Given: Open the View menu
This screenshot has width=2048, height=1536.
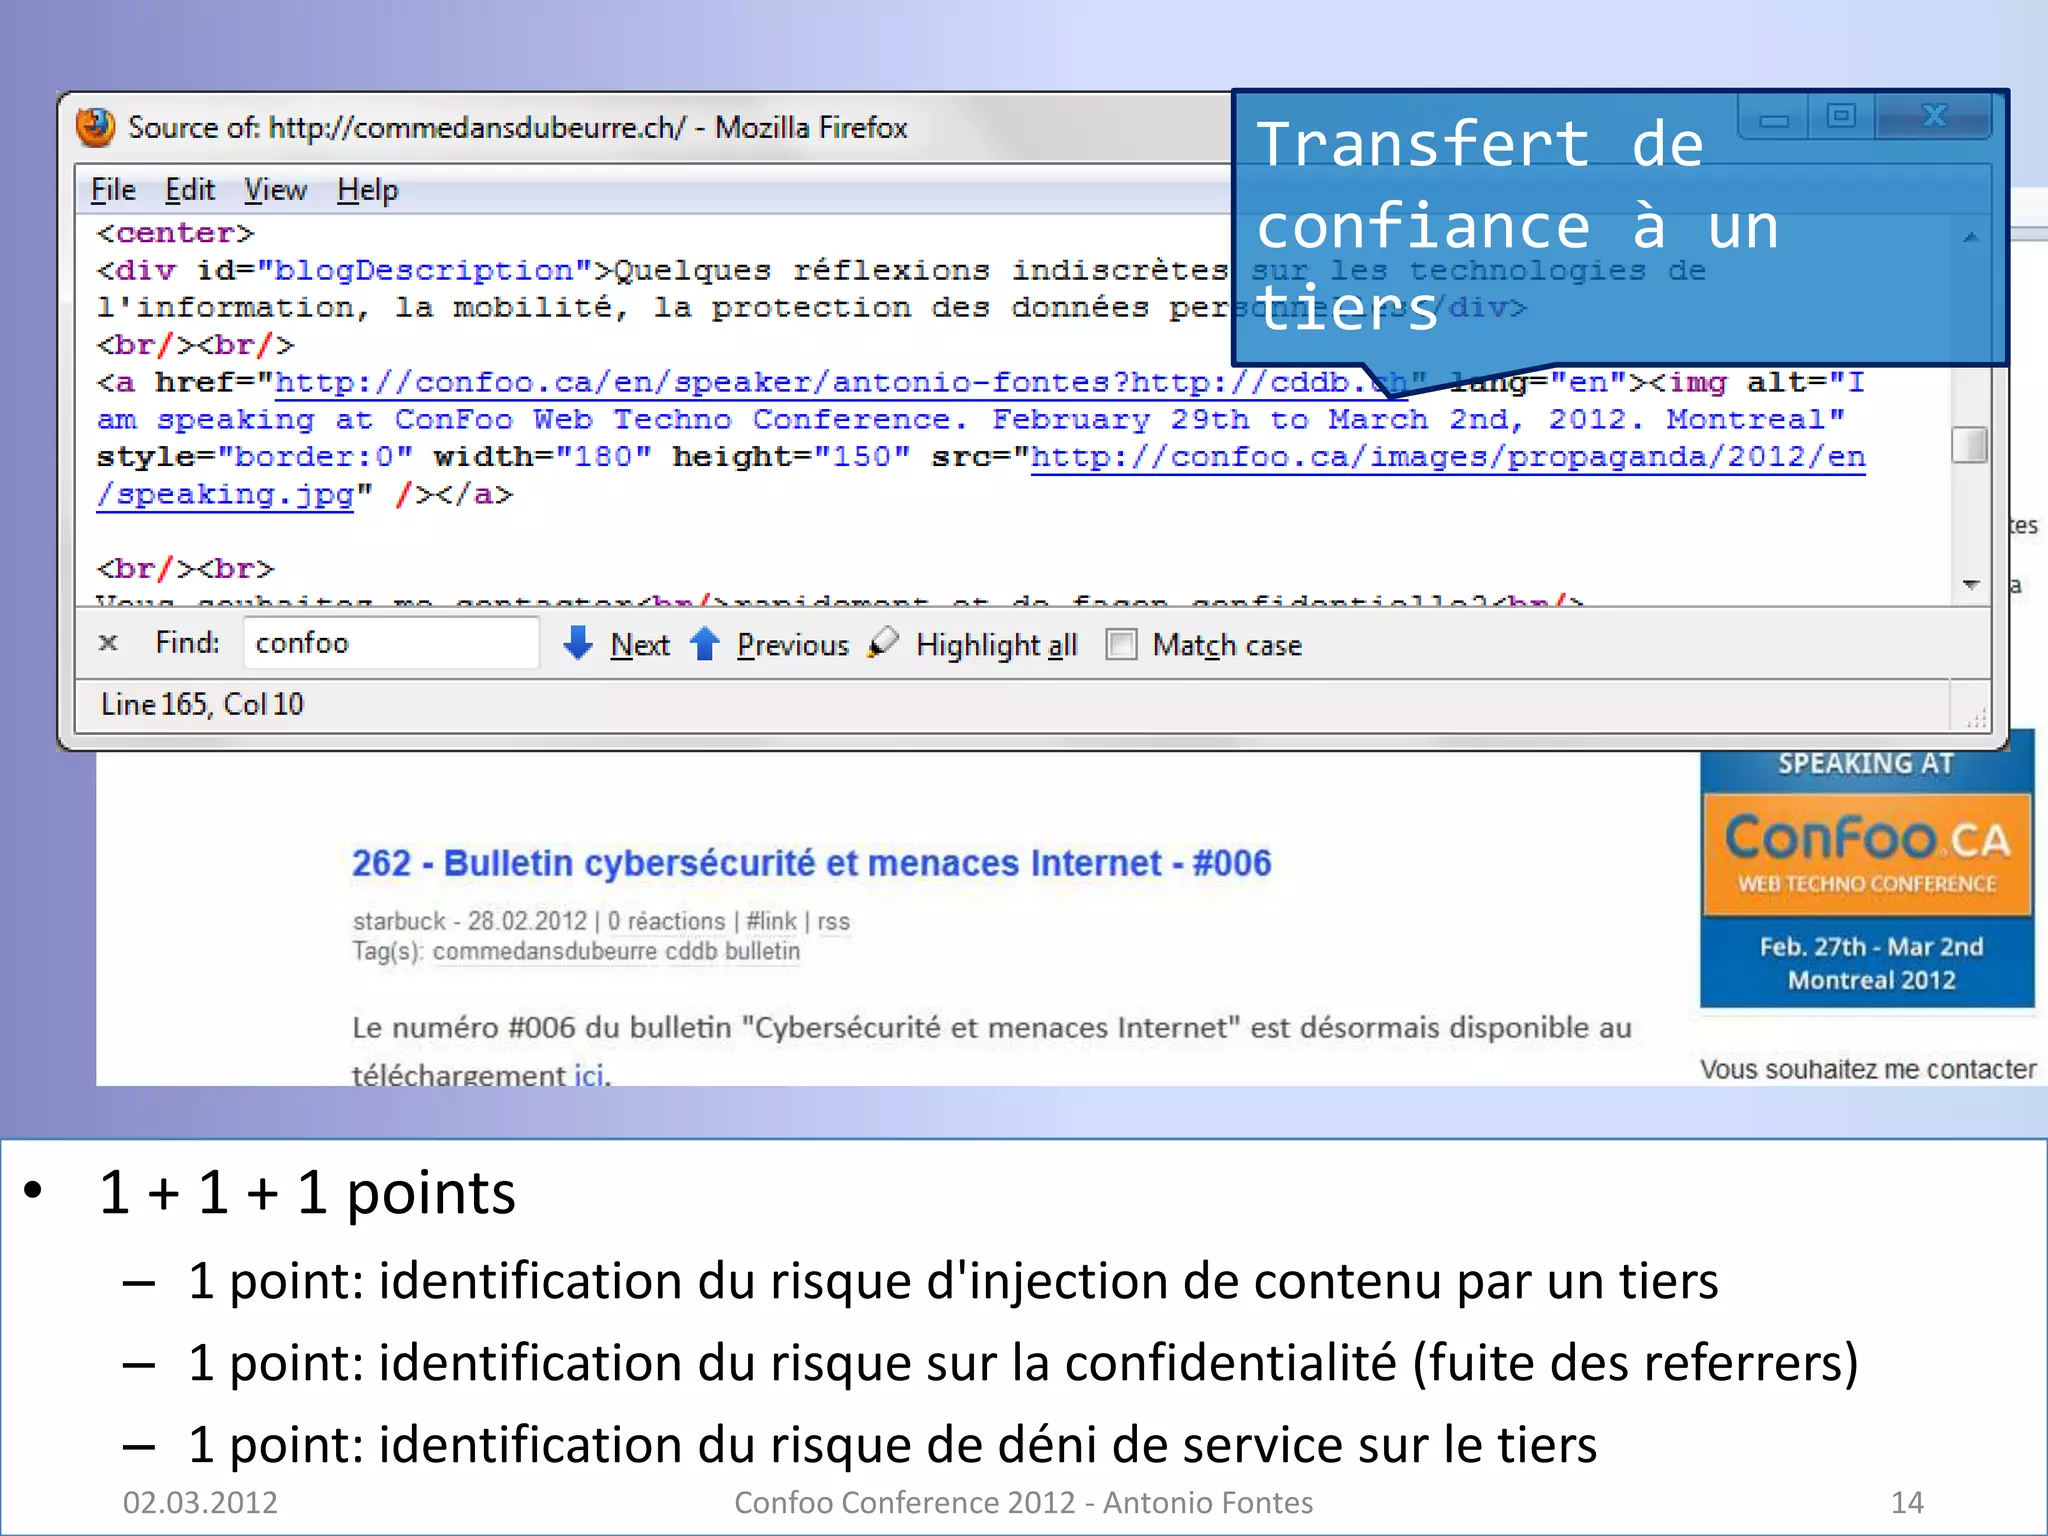Looking at the screenshot, I should [276, 190].
